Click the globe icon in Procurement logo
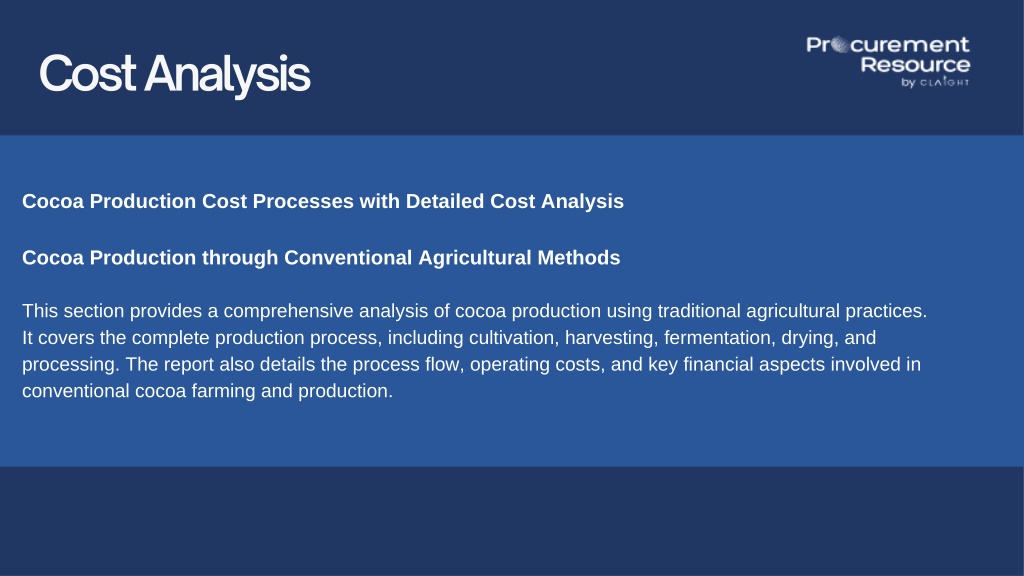 (x=840, y=45)
